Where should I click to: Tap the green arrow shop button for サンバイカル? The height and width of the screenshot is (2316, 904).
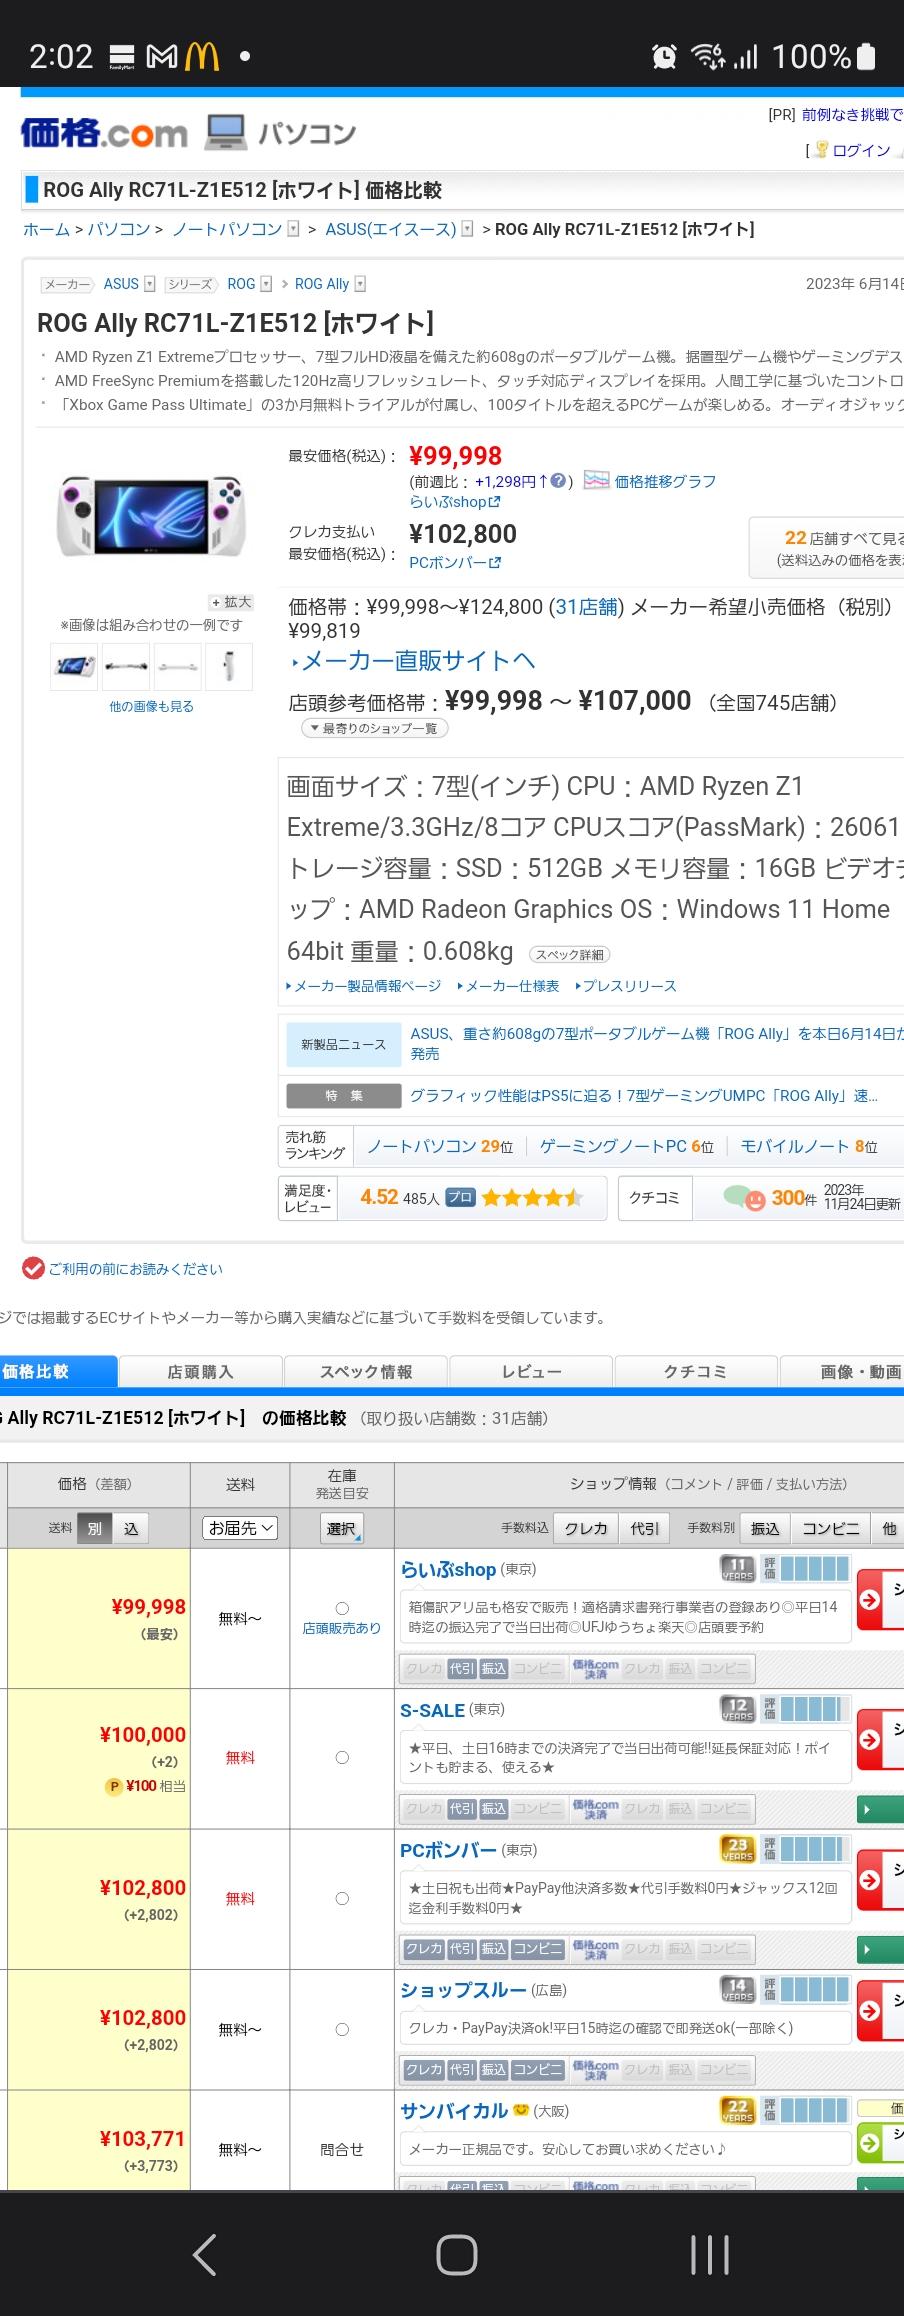pyautogui.click(x=880, y=2143)
